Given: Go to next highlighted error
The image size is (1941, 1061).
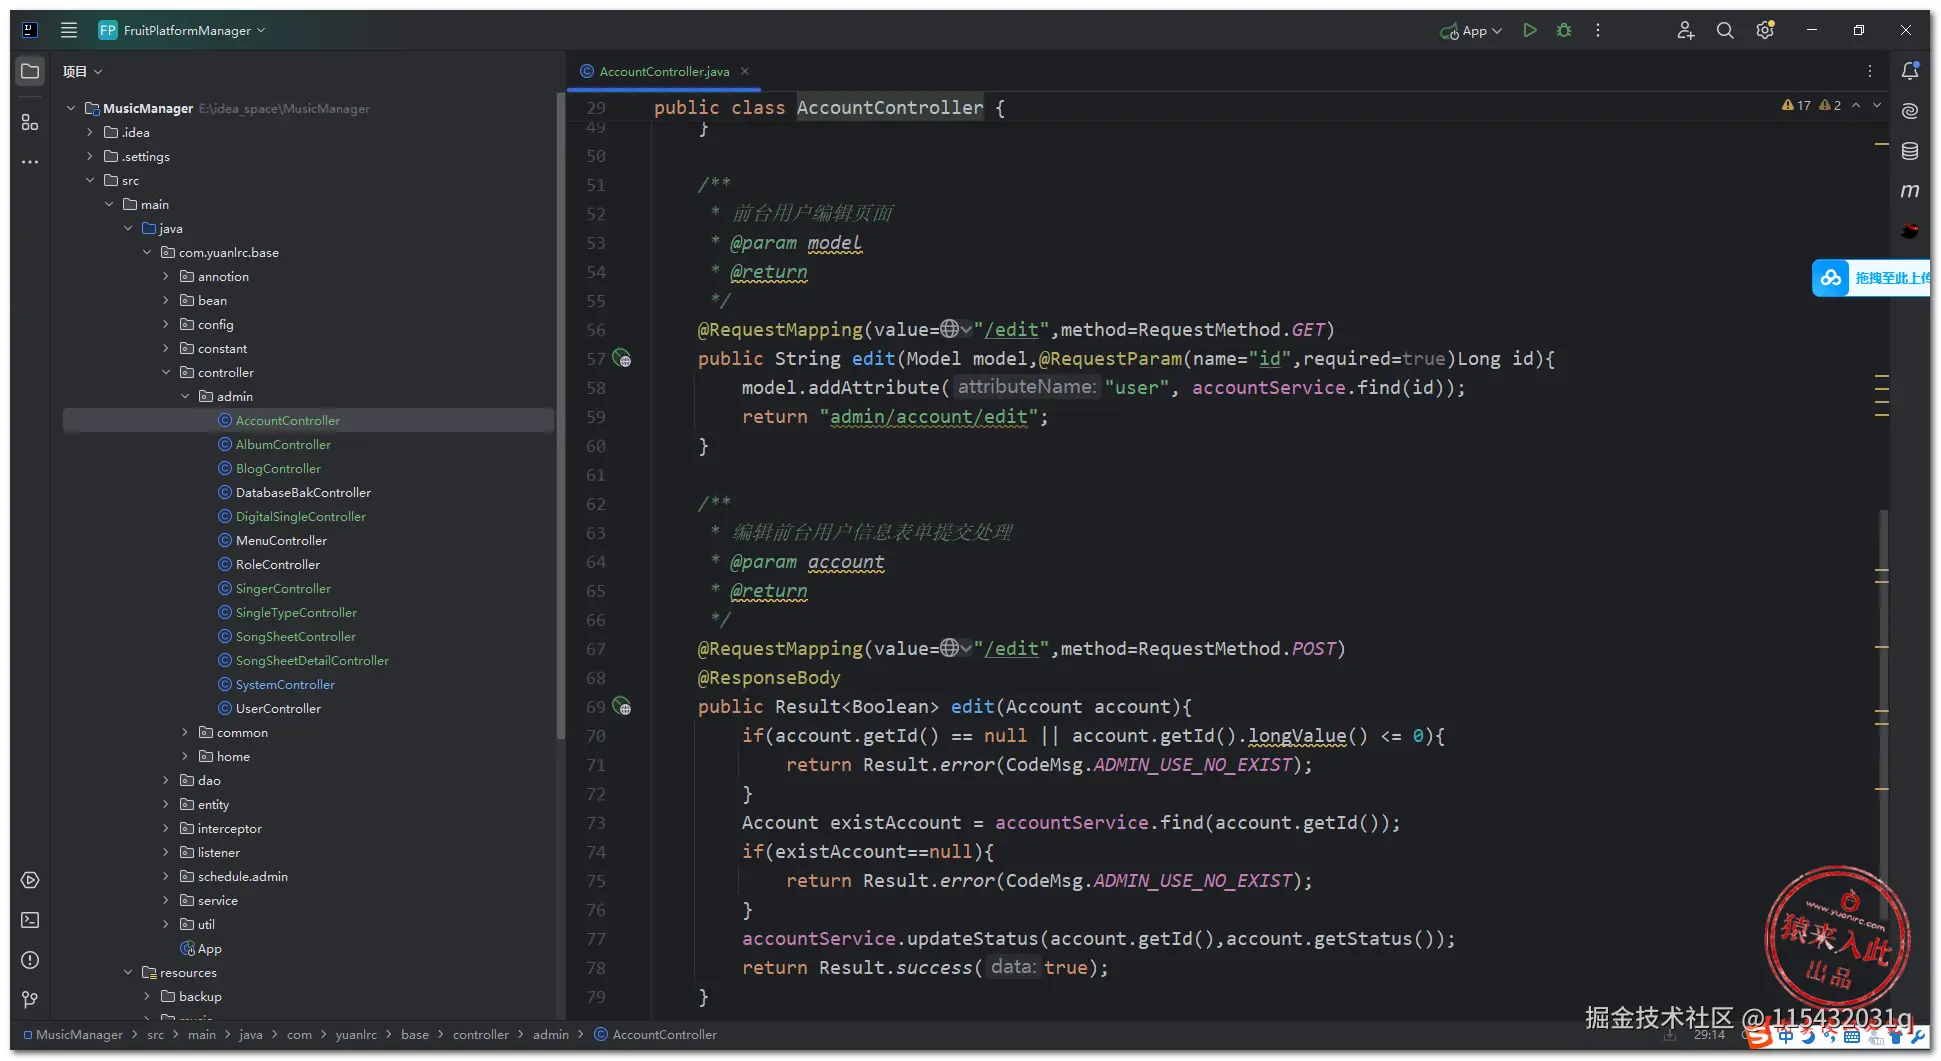Looking at the screenshot, I should point(1877,105).
